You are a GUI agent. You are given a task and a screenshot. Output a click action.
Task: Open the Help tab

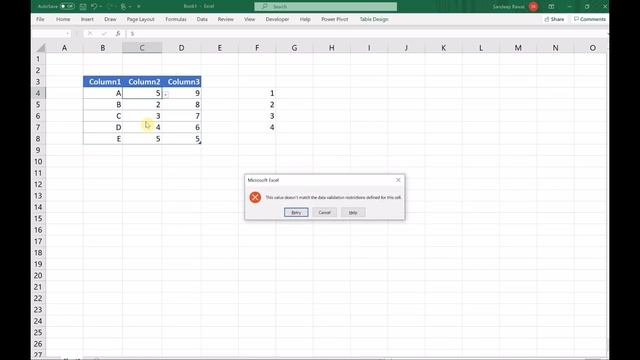[x=305, y=19]
